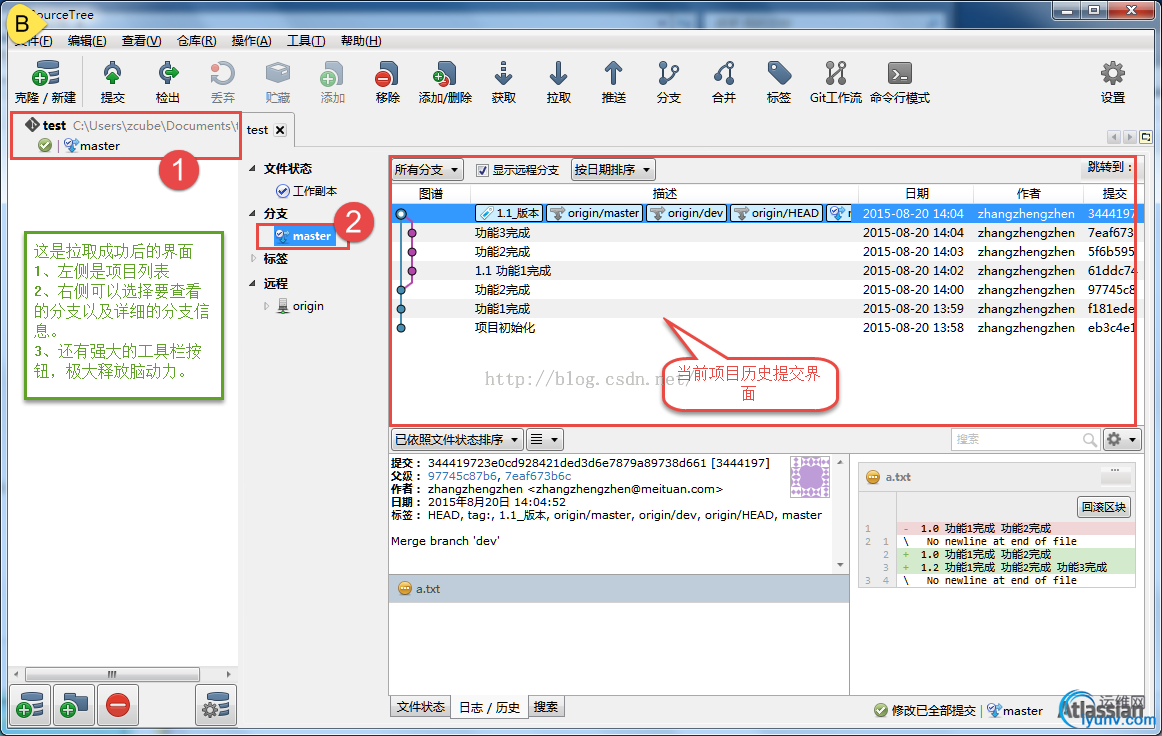Open the file status sort (已依照文件状态排序) dropdown
Viewport: 1162px width, 736px height.
click(x=456, y=440)
